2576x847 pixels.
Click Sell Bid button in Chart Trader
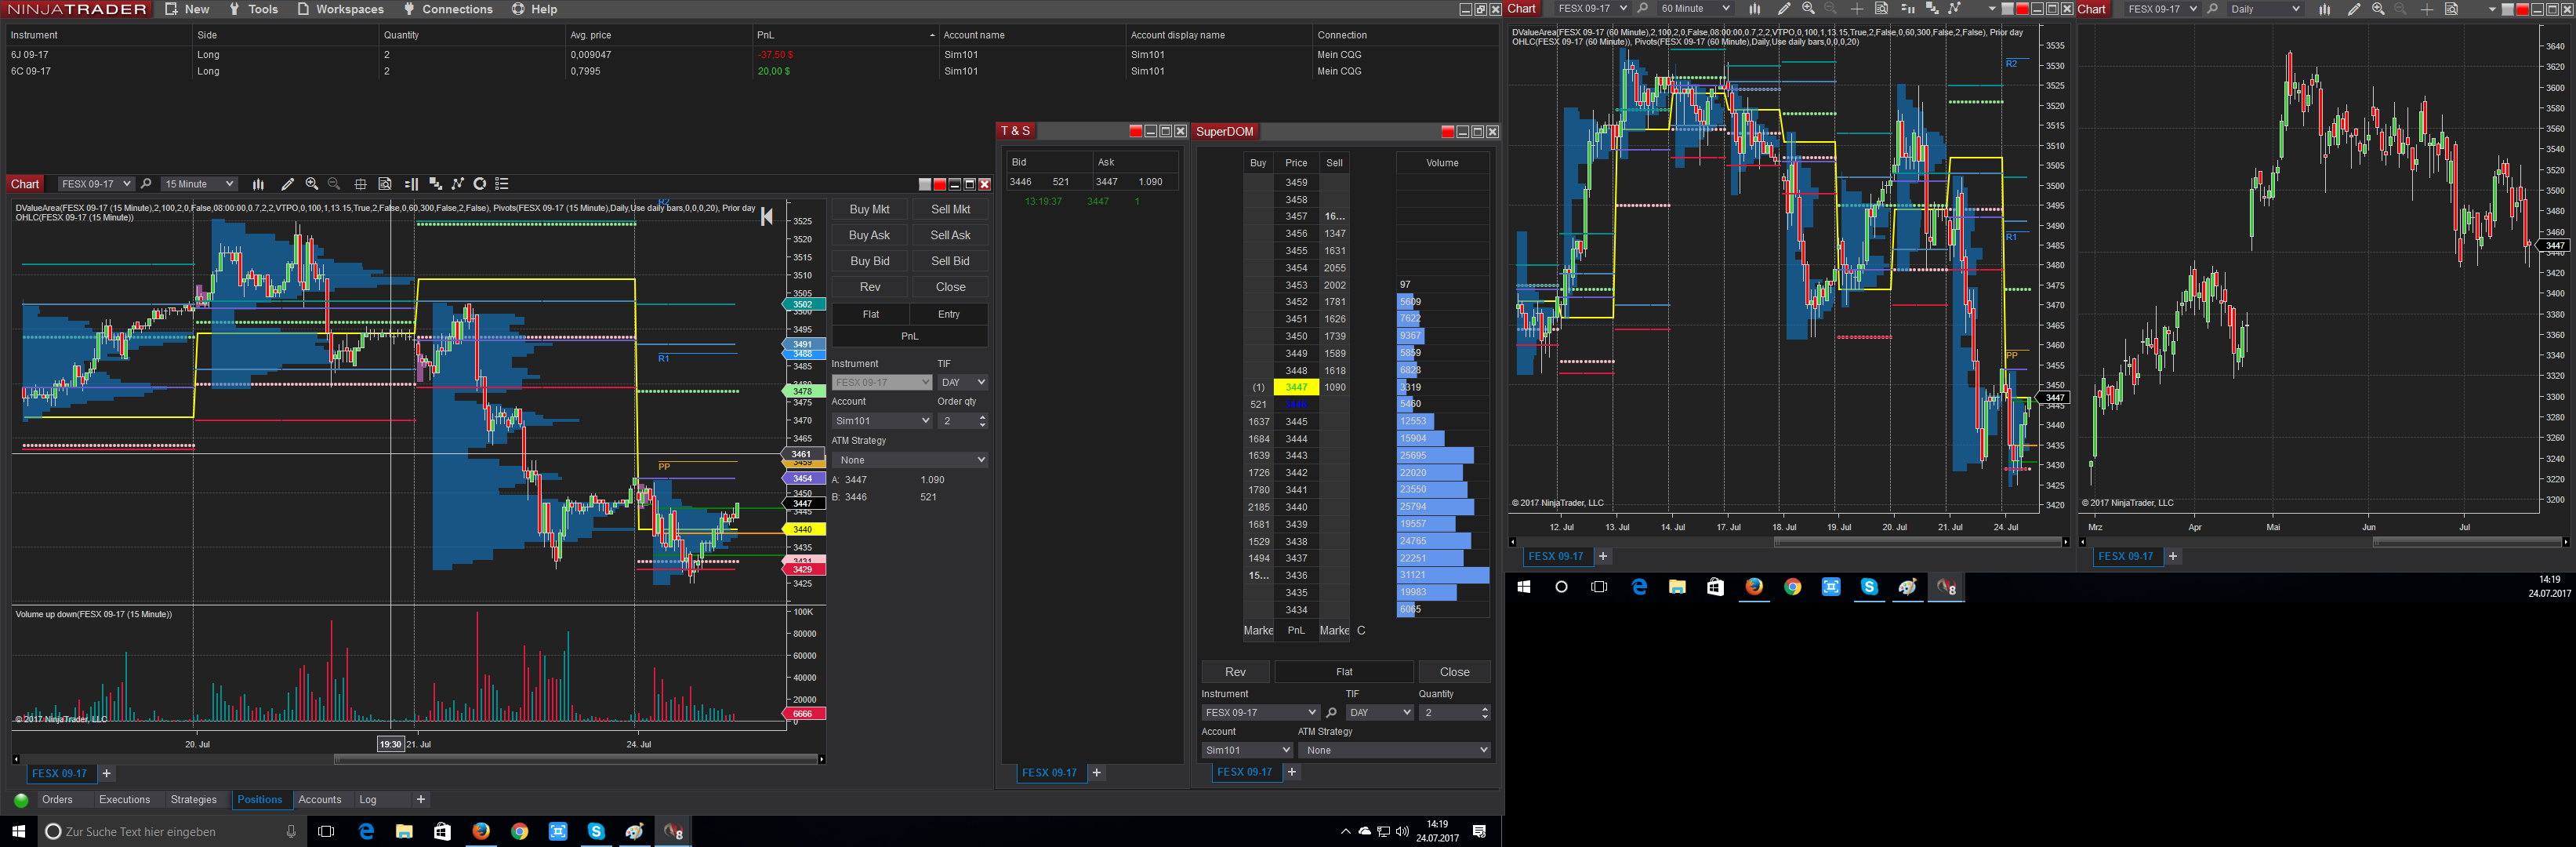point(950,261)
